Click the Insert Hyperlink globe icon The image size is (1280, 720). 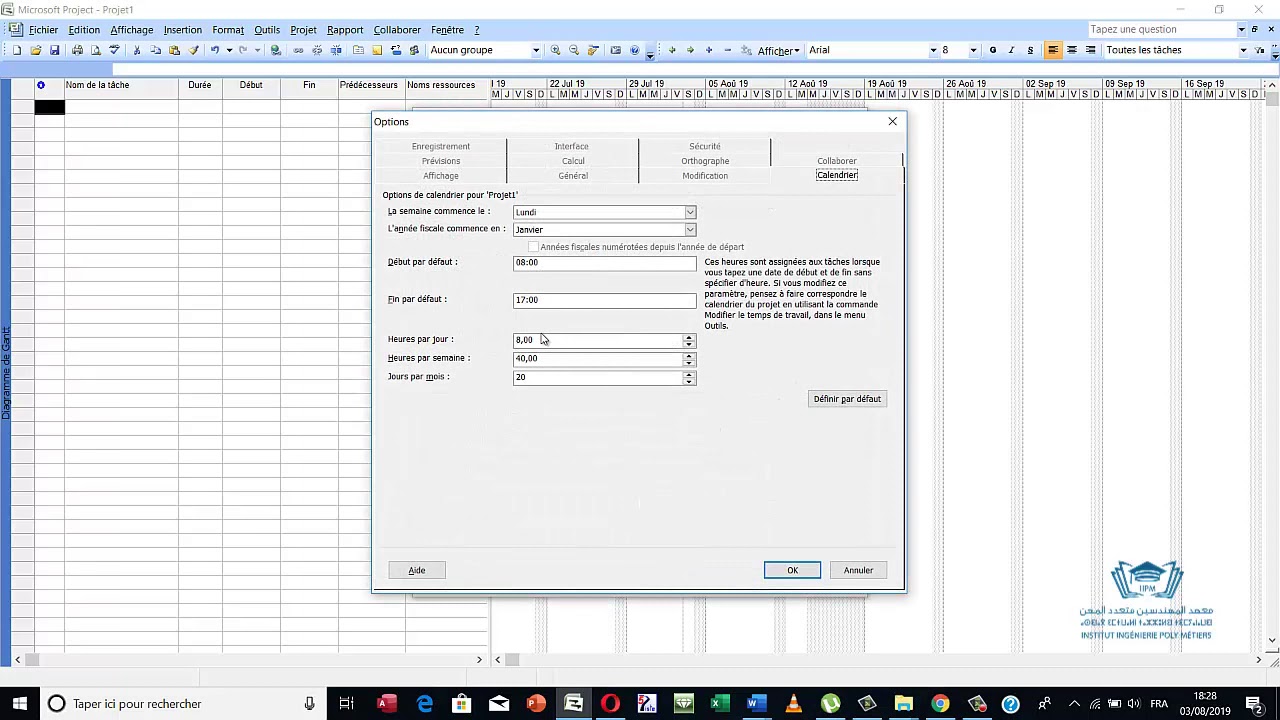click(275, 50)
